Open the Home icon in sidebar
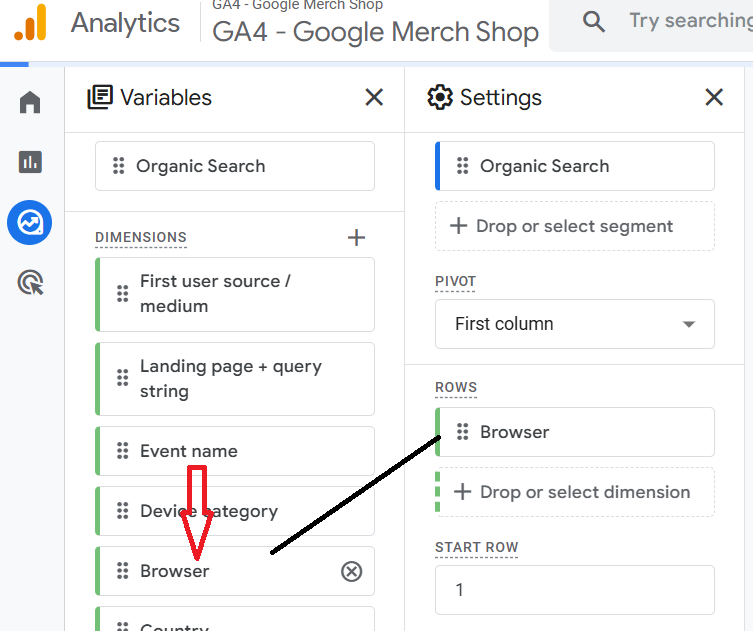The image size is (753, 631). click(x=30, y=103)
